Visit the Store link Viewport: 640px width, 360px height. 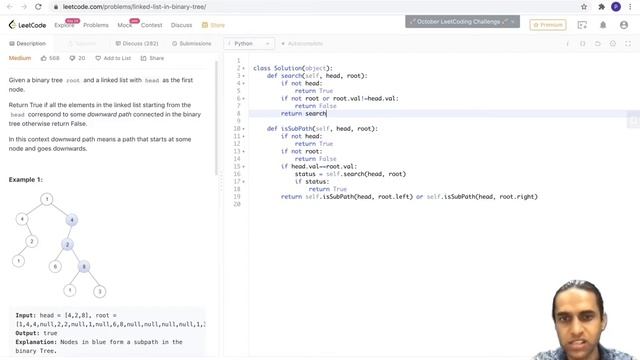213,25
